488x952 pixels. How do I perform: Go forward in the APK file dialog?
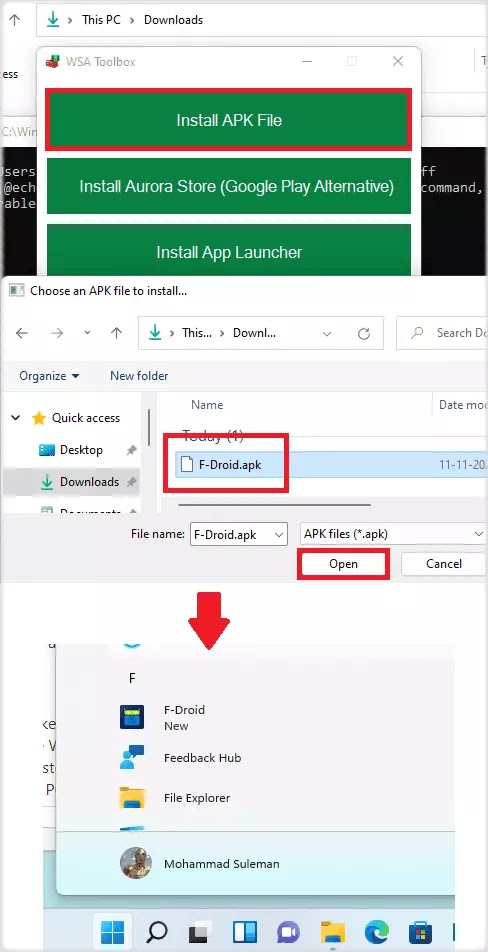pos(57,333)
